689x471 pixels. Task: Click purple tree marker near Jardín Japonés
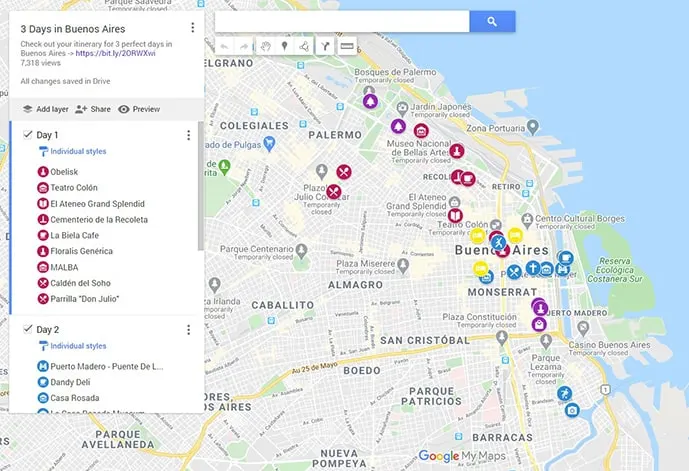tap(398, 126)
